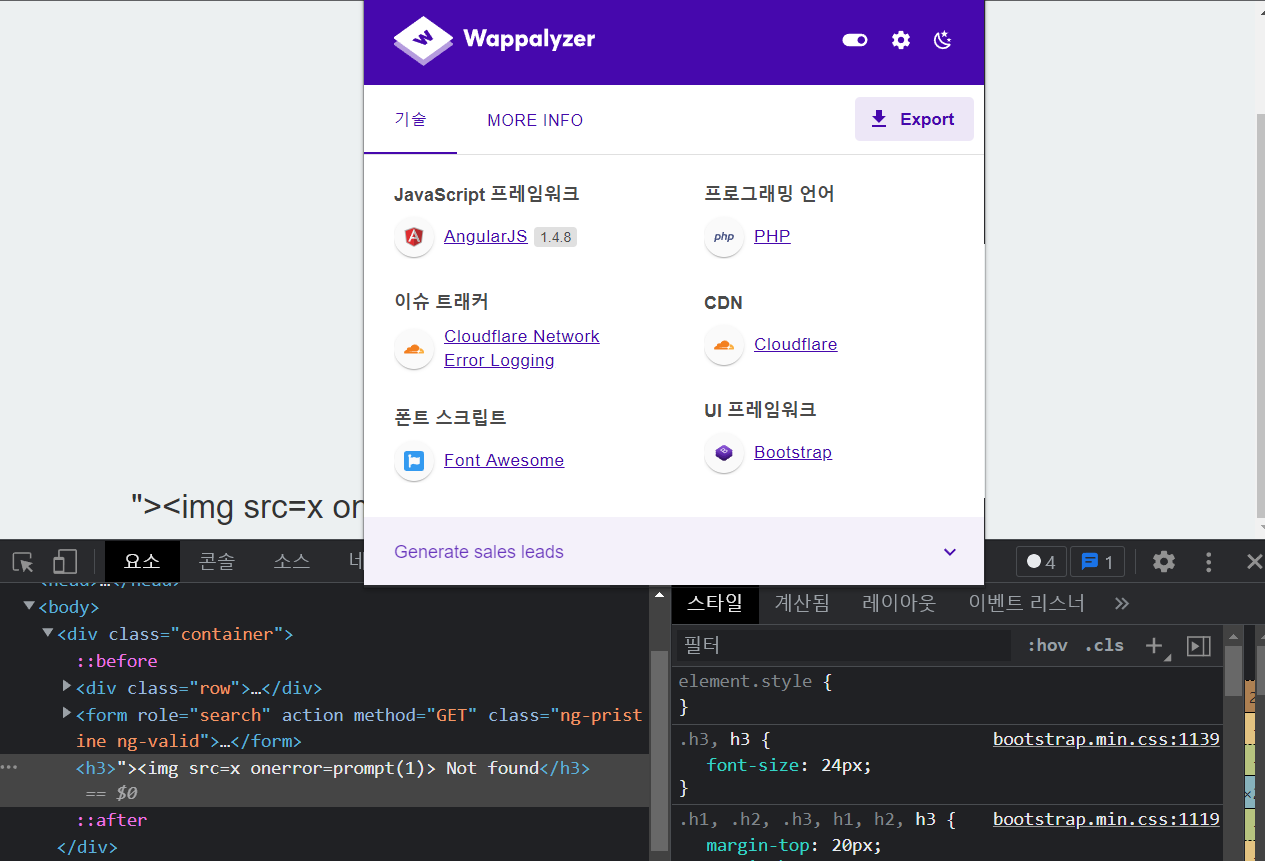The height and width of the screenshot is (861, 1265).
Task: Open the 소스 tab
Action: coord(292,562)
